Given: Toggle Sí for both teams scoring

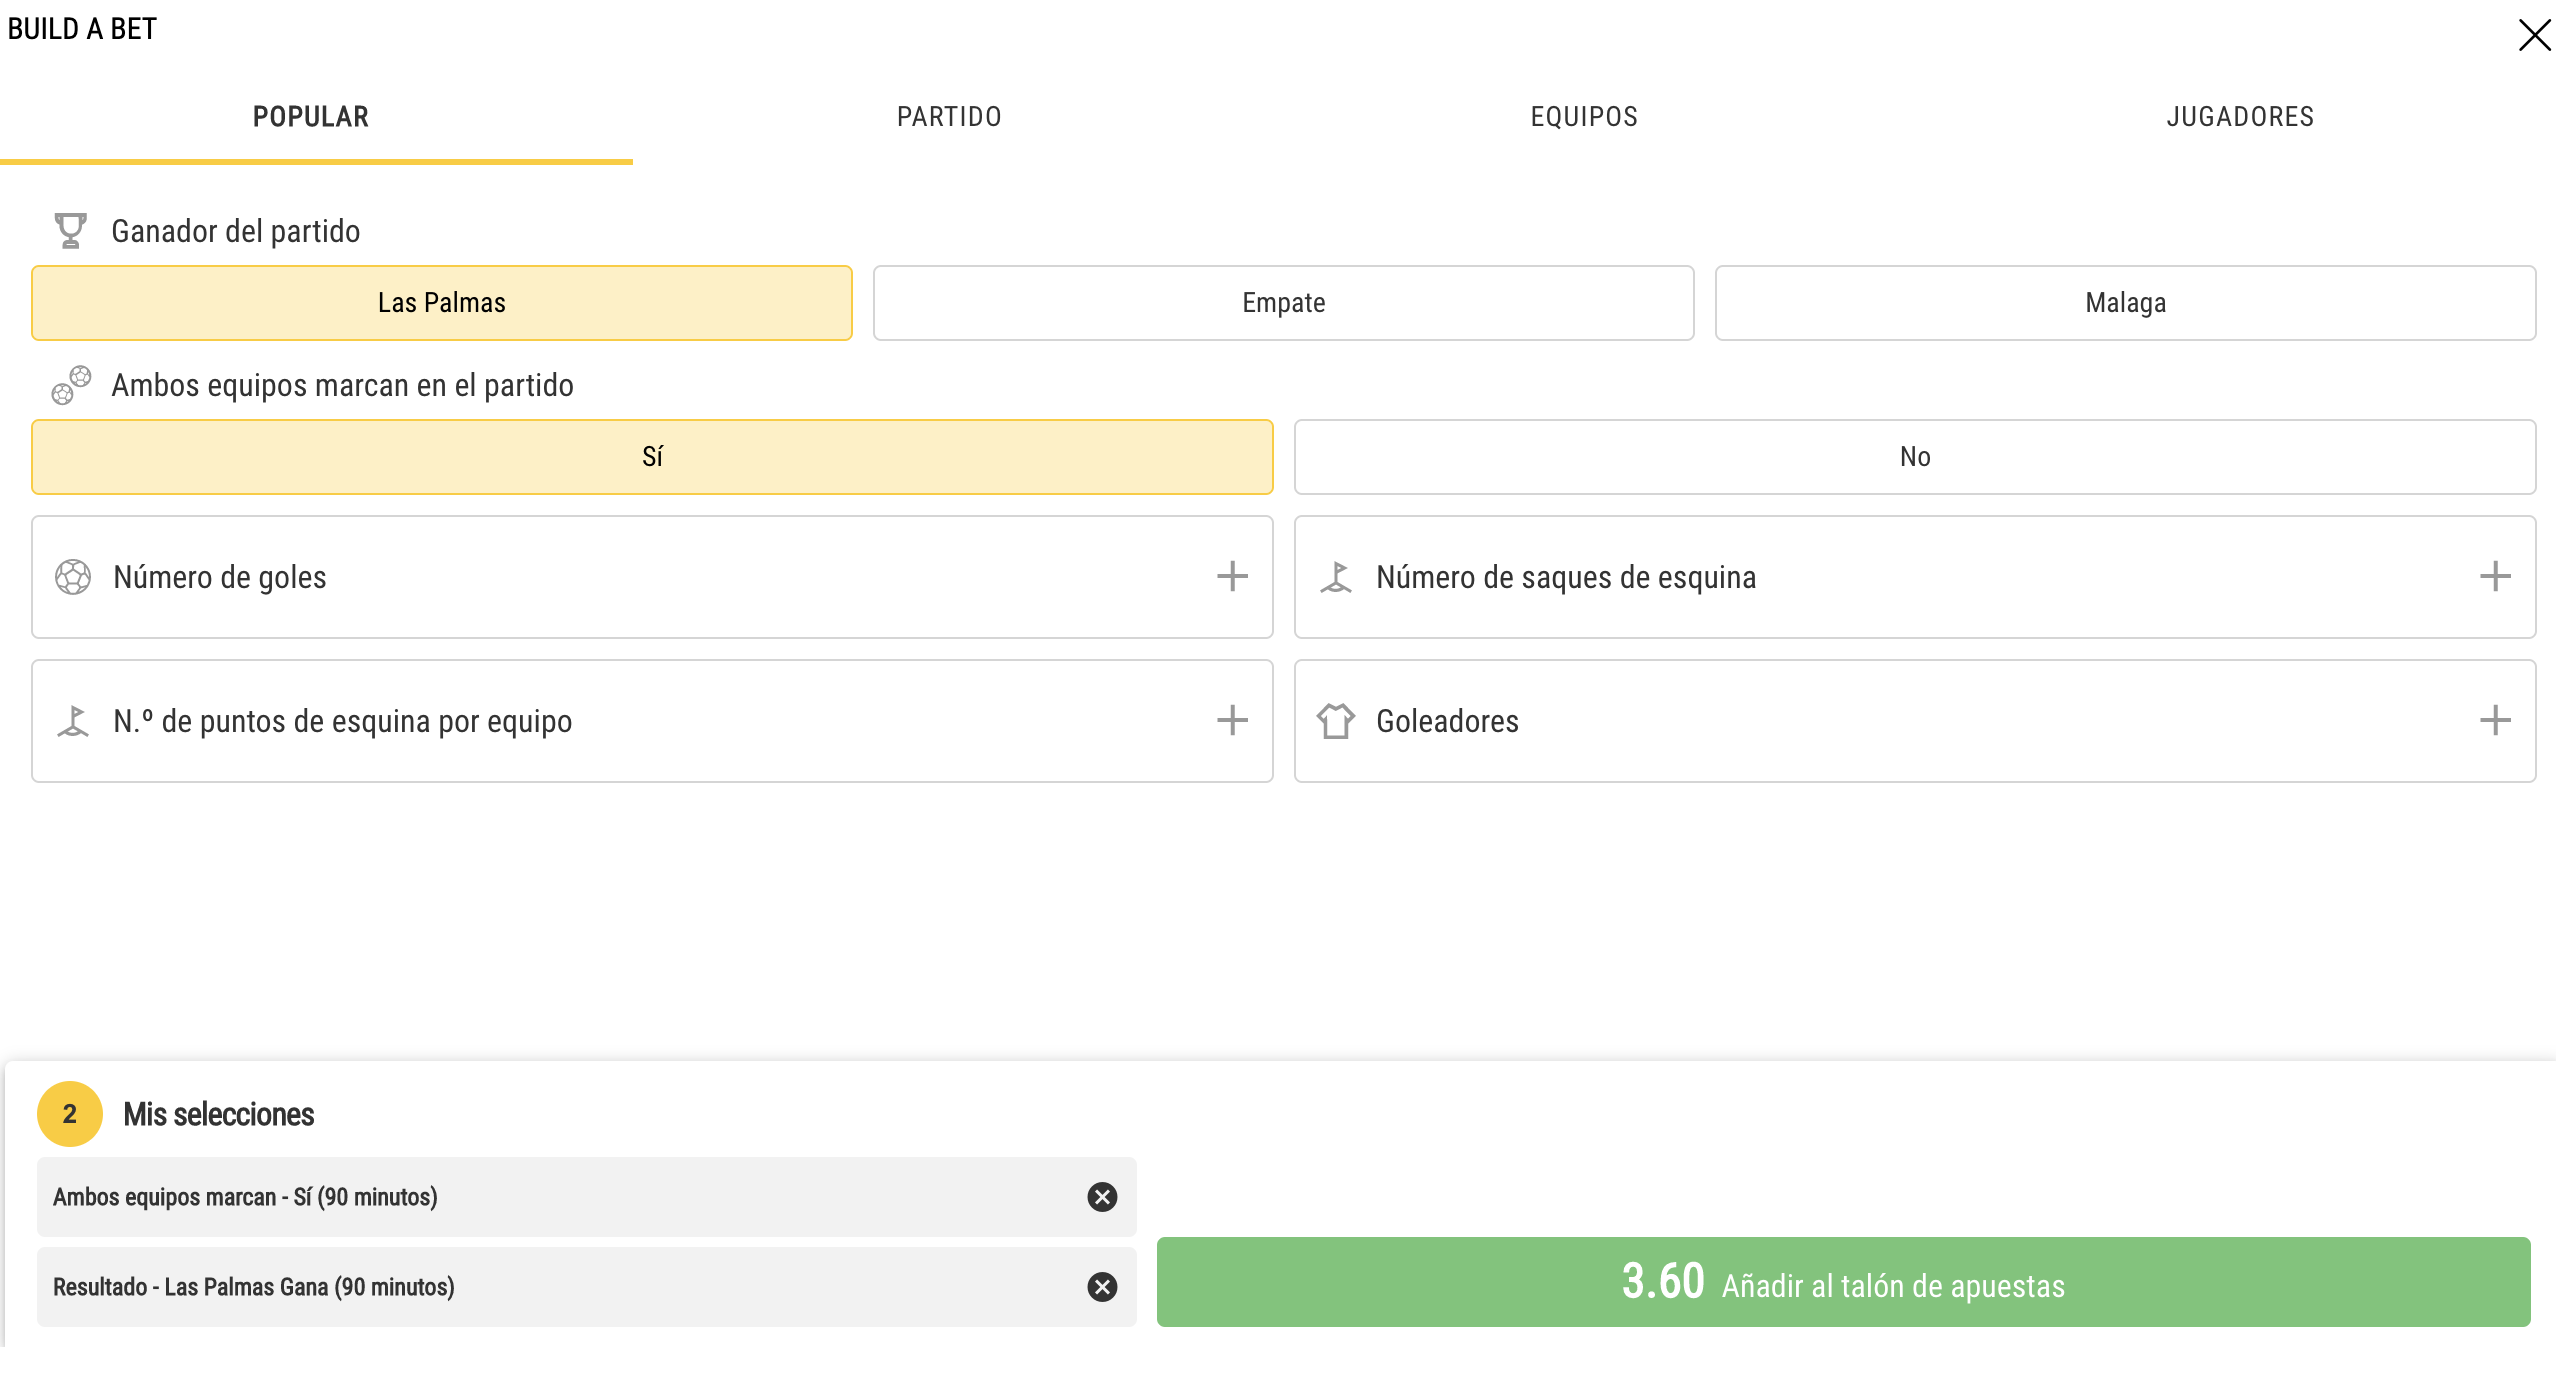Looking at the screenshot, I should [x=652, y=457].
